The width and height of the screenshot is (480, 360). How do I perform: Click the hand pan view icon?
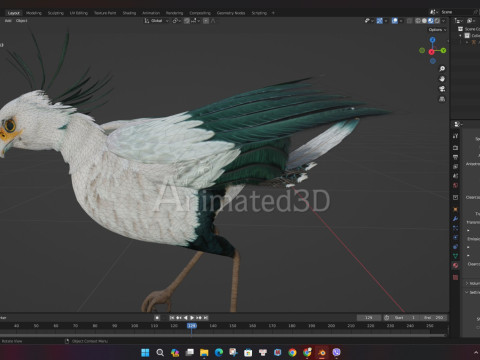442,79
